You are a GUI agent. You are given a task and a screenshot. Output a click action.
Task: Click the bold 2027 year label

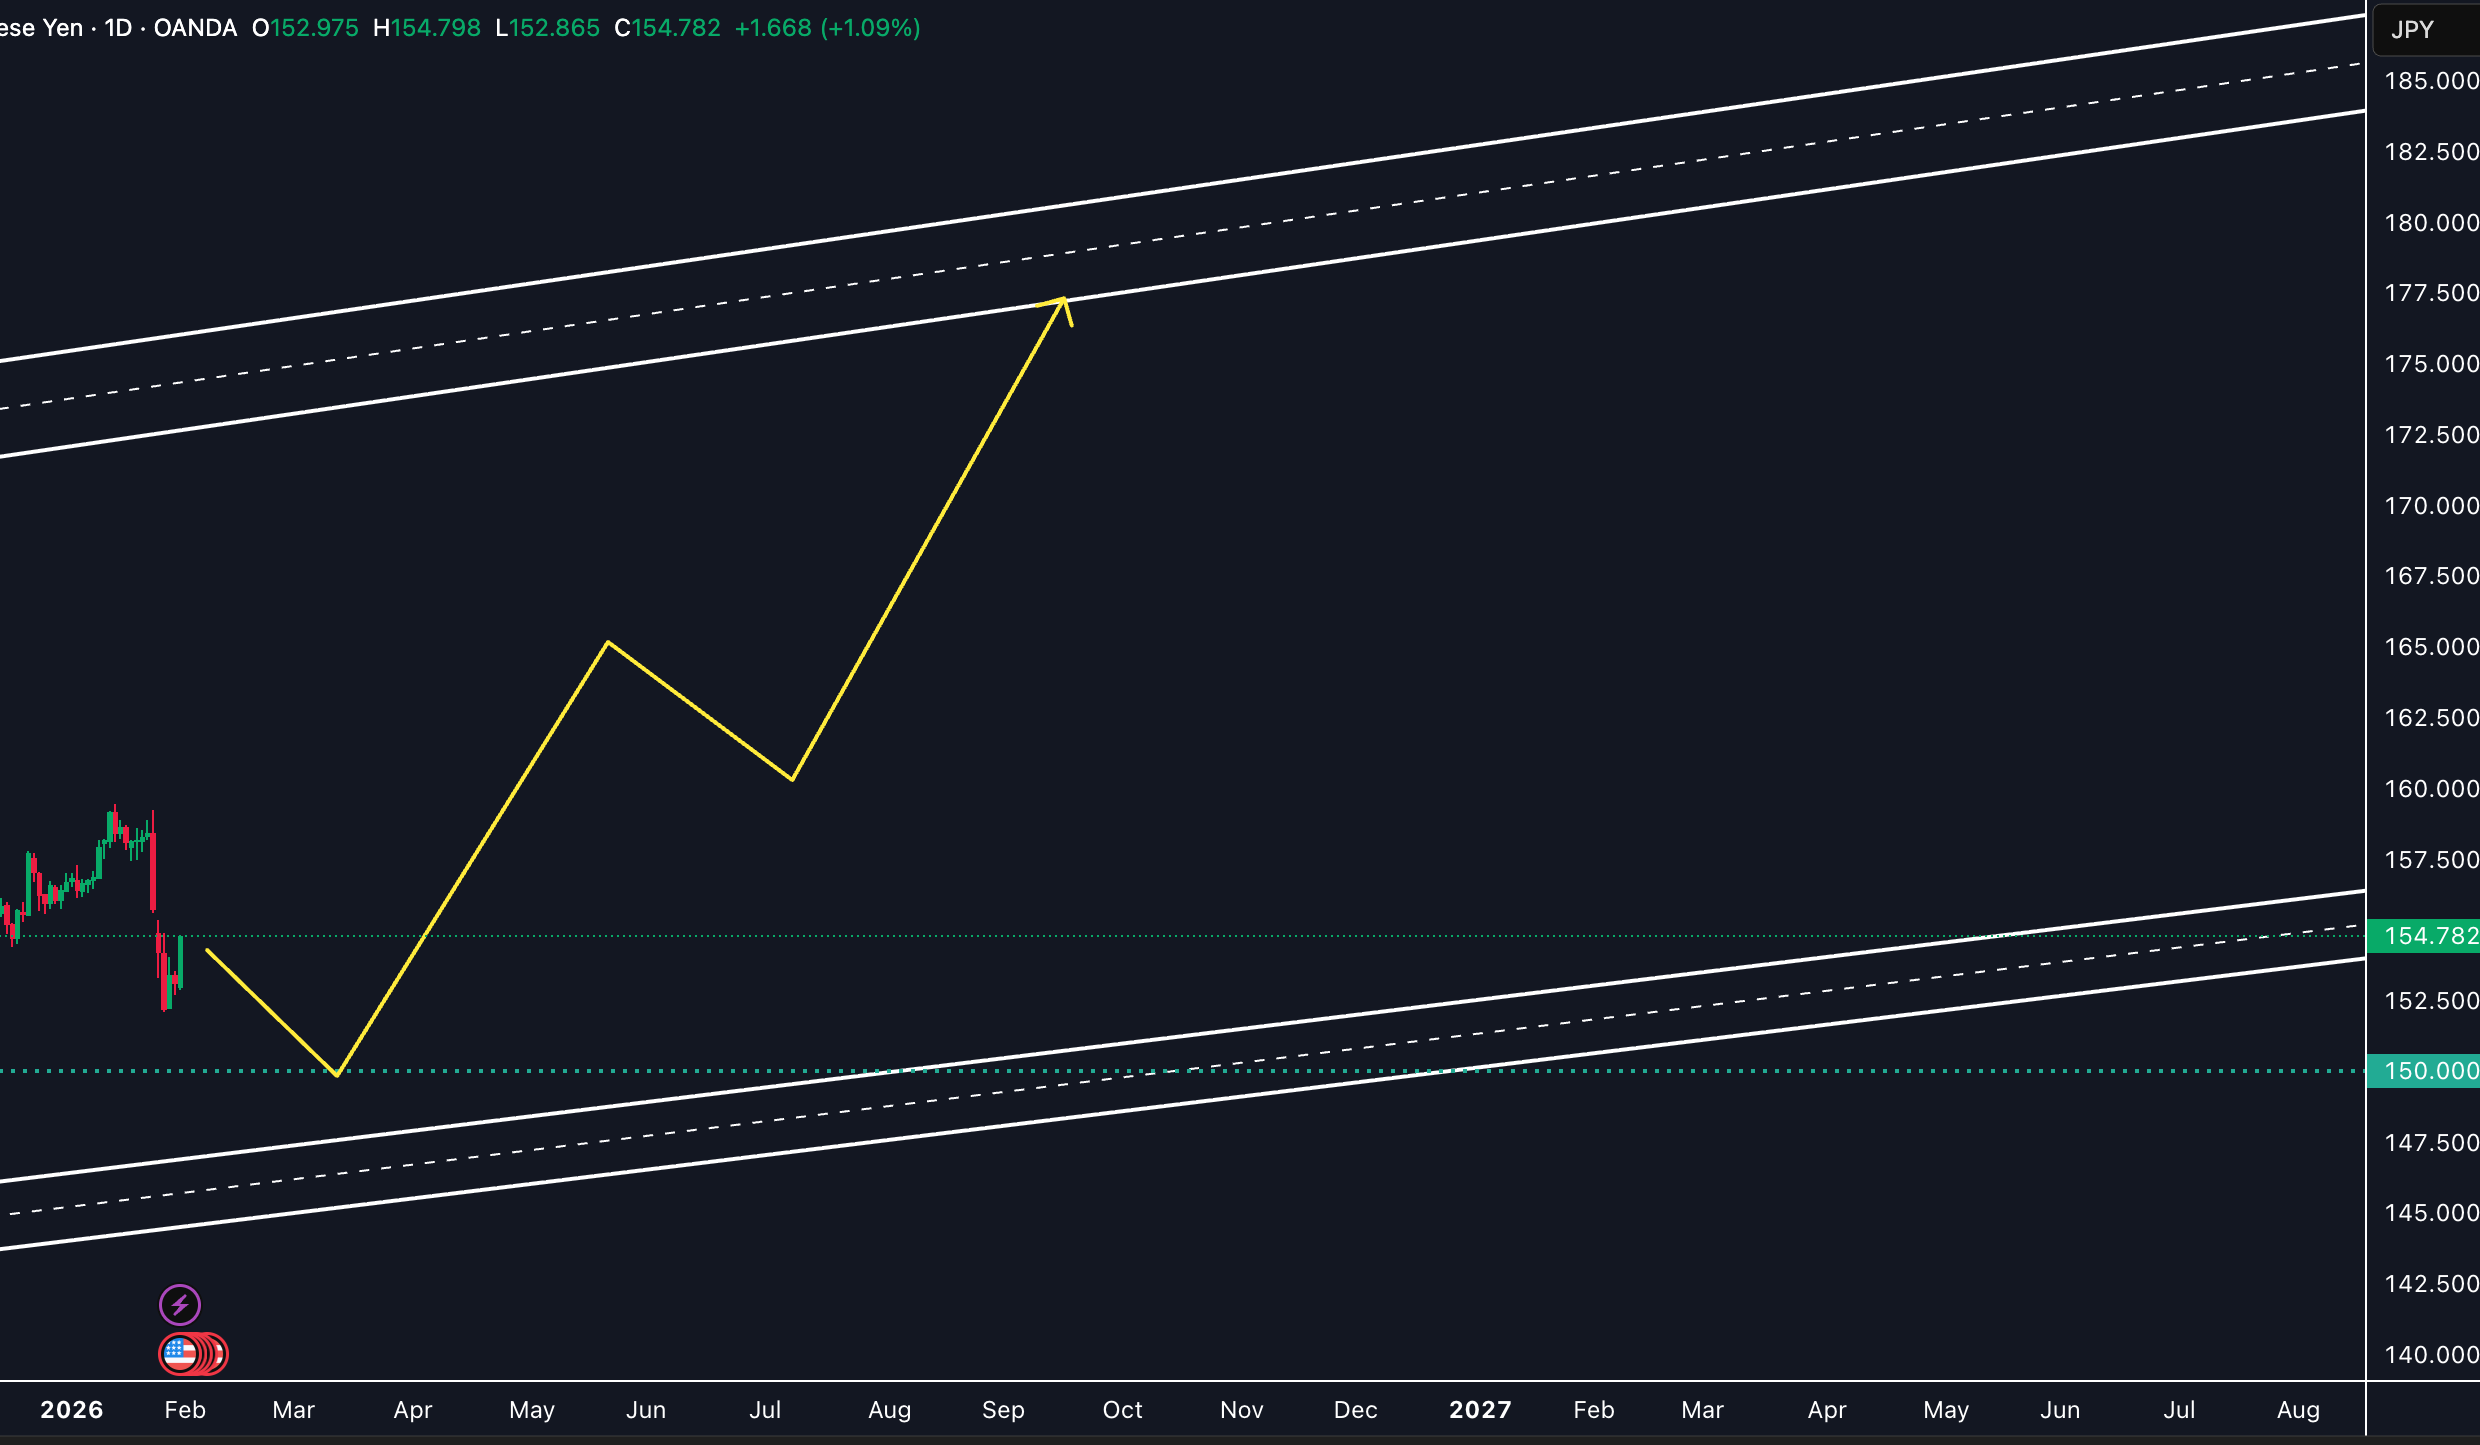click(x=1480, y=1410)
